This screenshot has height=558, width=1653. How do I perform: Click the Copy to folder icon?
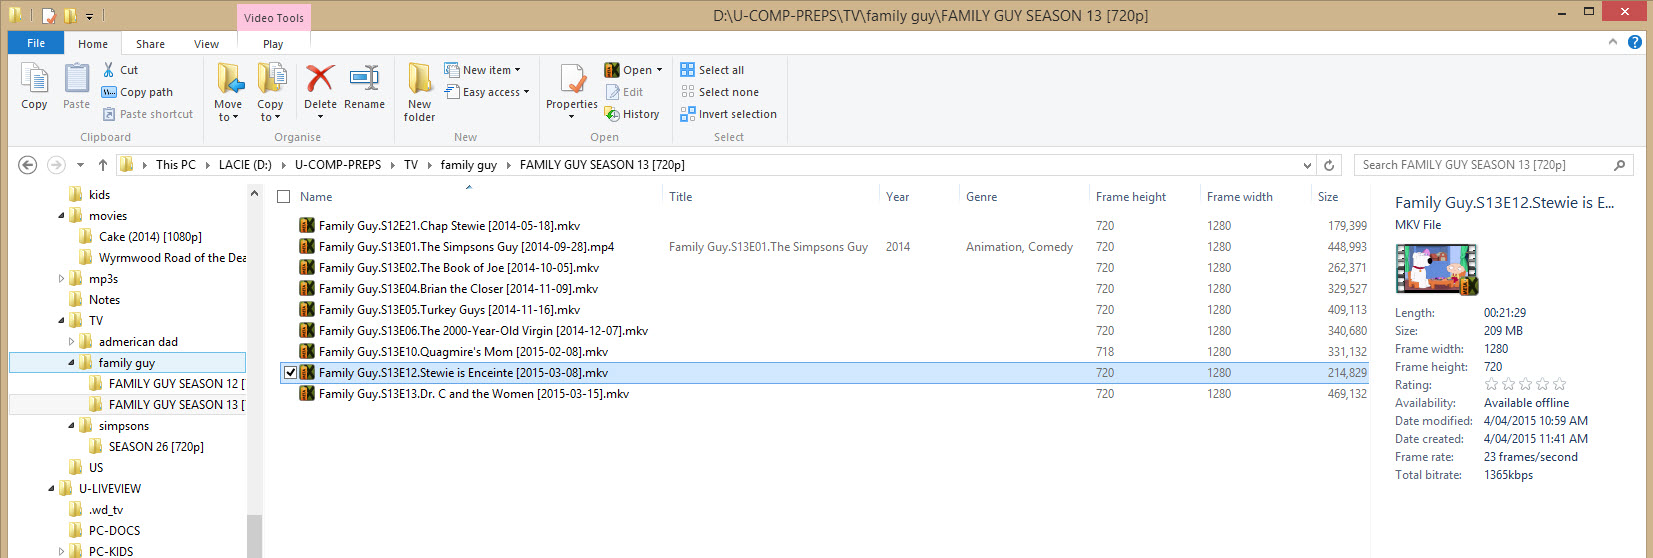tap(271, 79)
